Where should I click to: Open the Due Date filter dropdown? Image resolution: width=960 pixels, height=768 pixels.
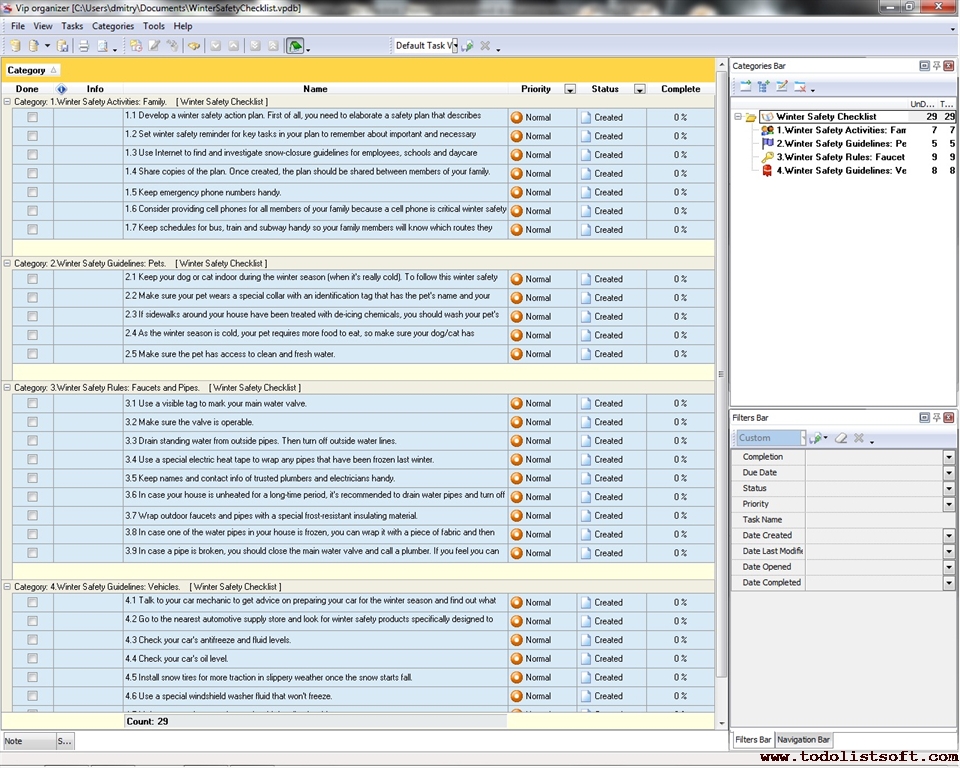point(948,473)
